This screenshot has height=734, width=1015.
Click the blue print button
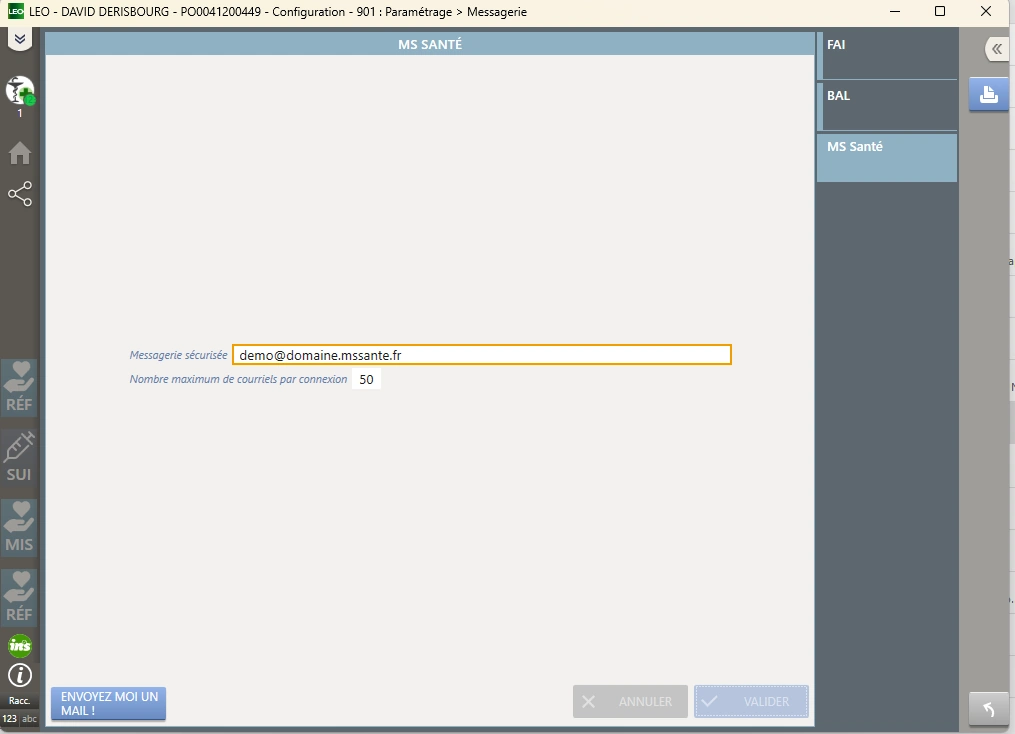pos(988,95)
